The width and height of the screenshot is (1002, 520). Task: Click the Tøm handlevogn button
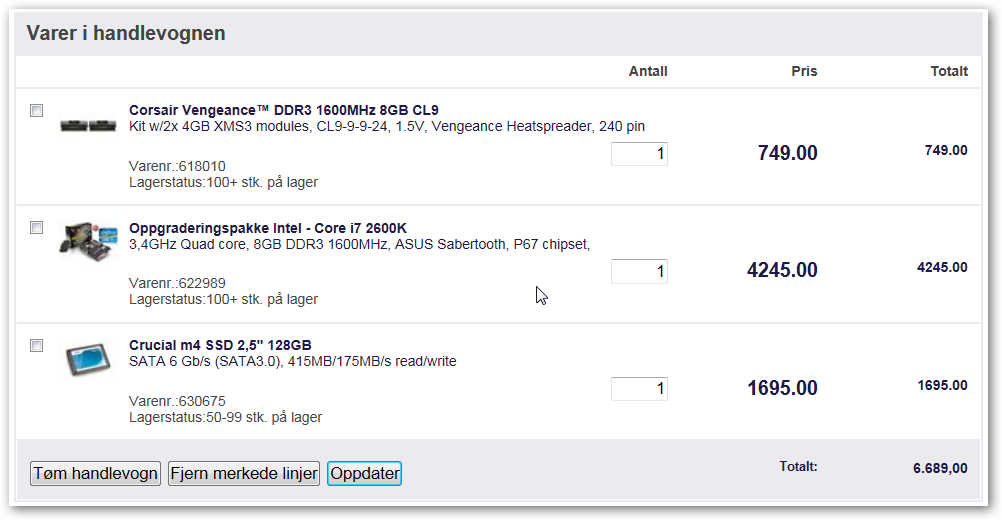(95, 473)
